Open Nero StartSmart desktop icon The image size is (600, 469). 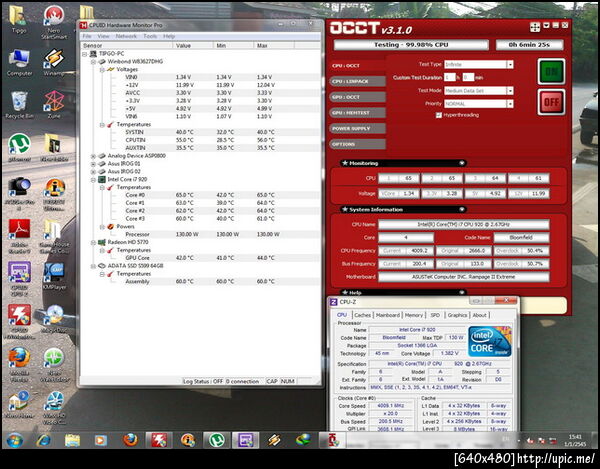[54, 22]
